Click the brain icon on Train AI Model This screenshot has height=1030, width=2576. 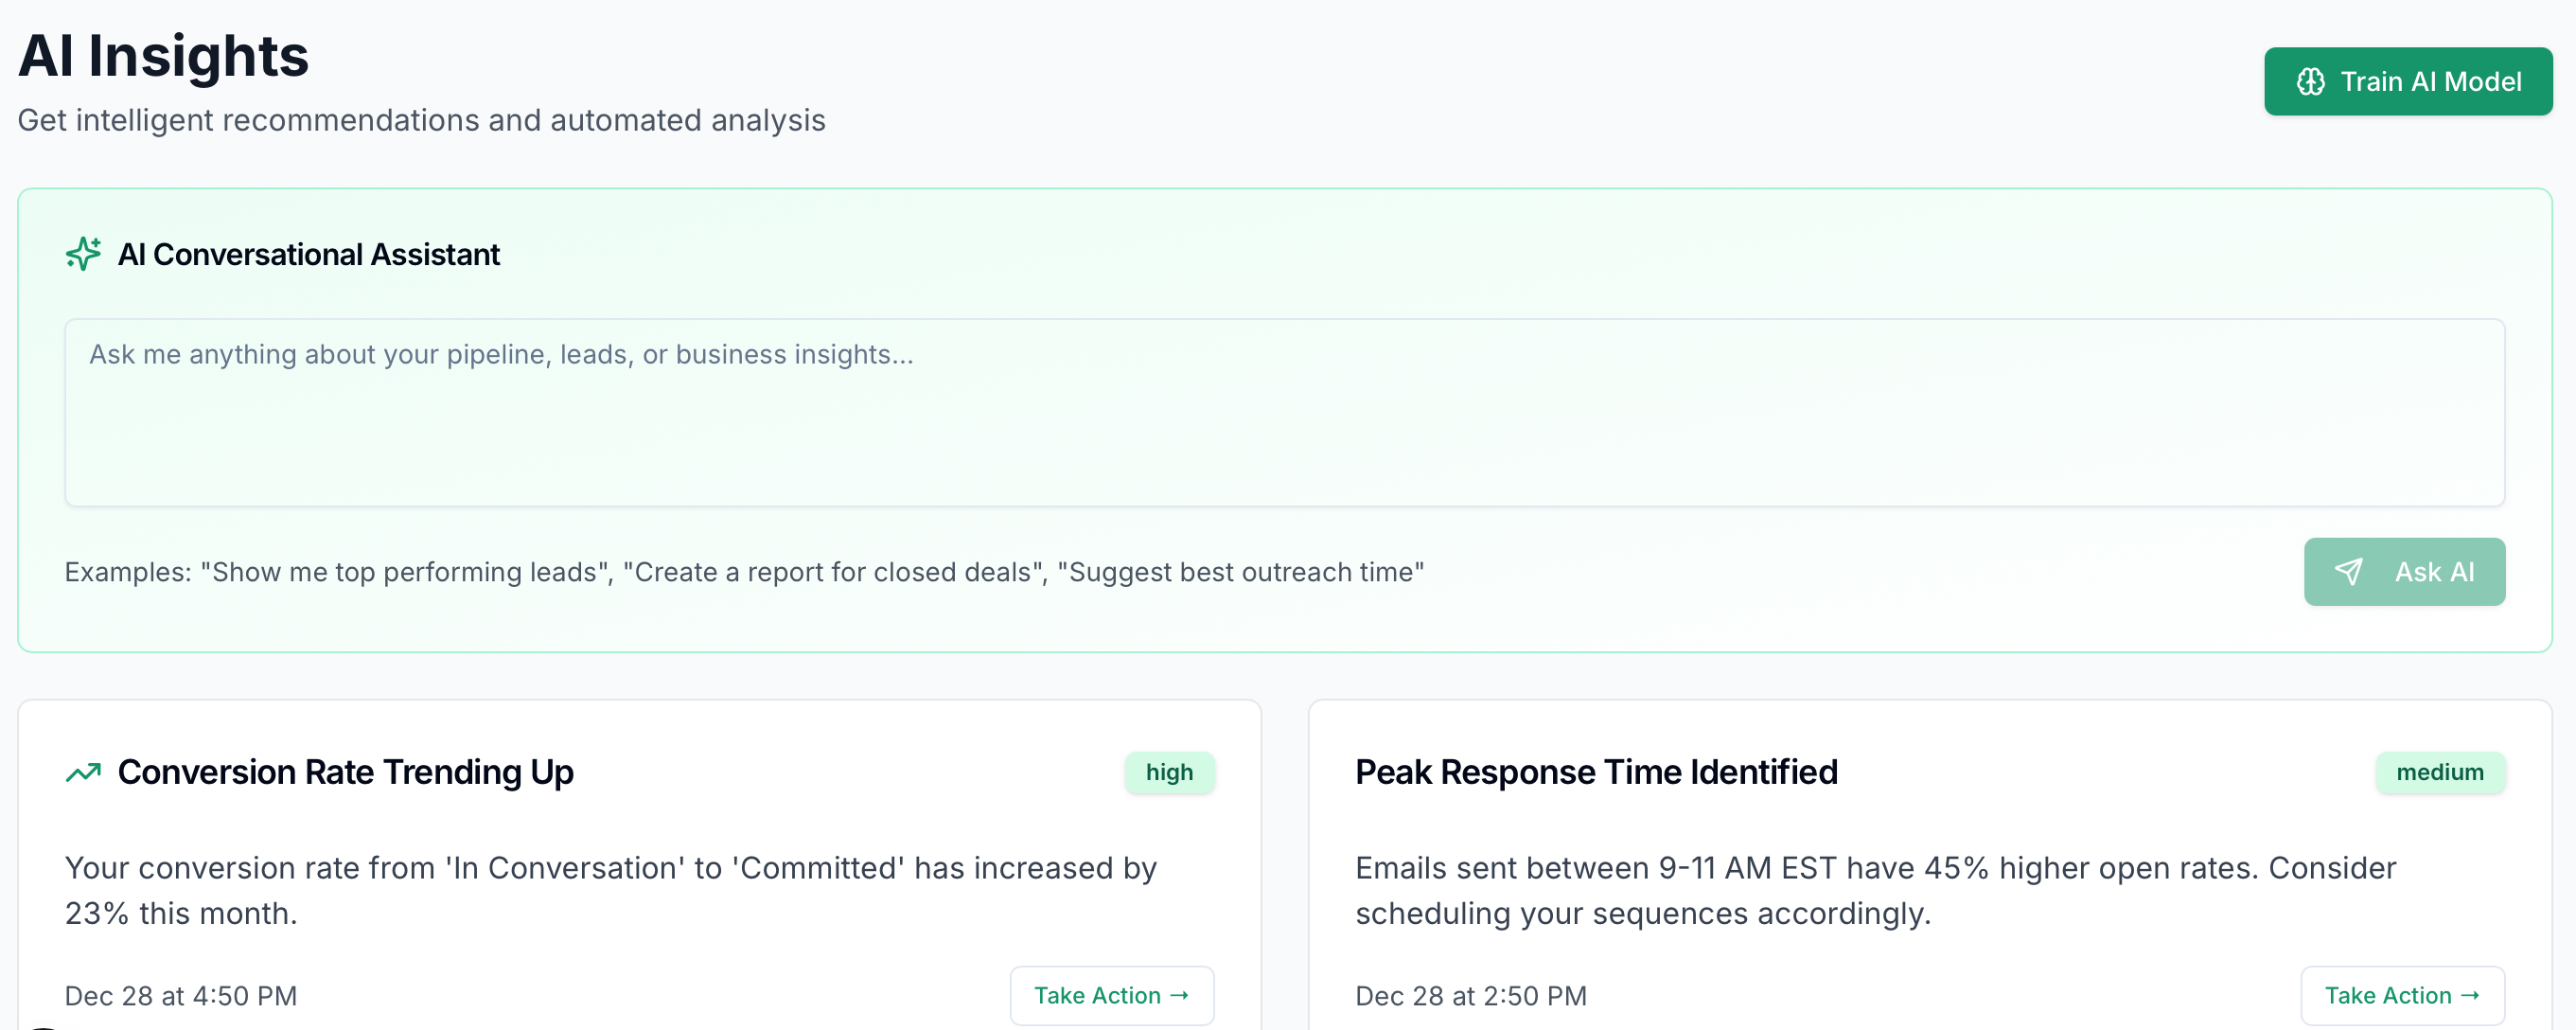tap(2310, 82)
